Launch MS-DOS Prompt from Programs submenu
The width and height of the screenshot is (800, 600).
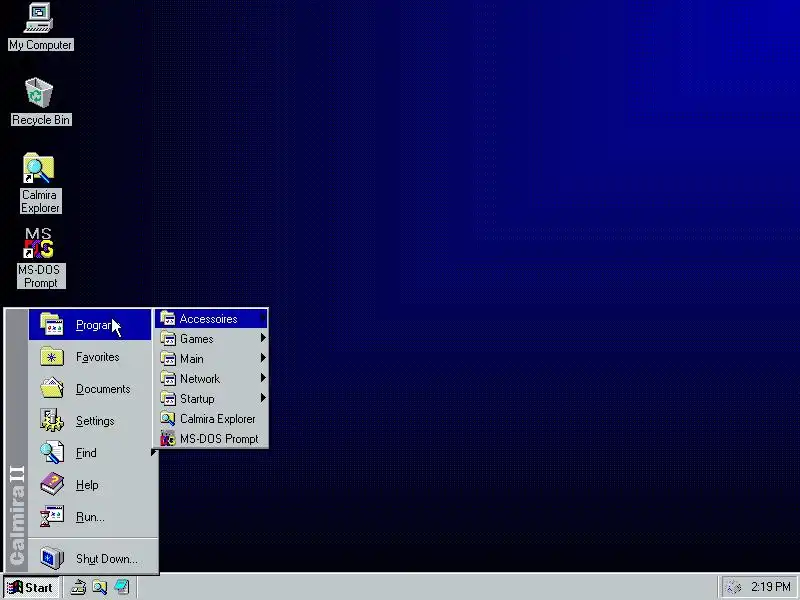(211, 439)
